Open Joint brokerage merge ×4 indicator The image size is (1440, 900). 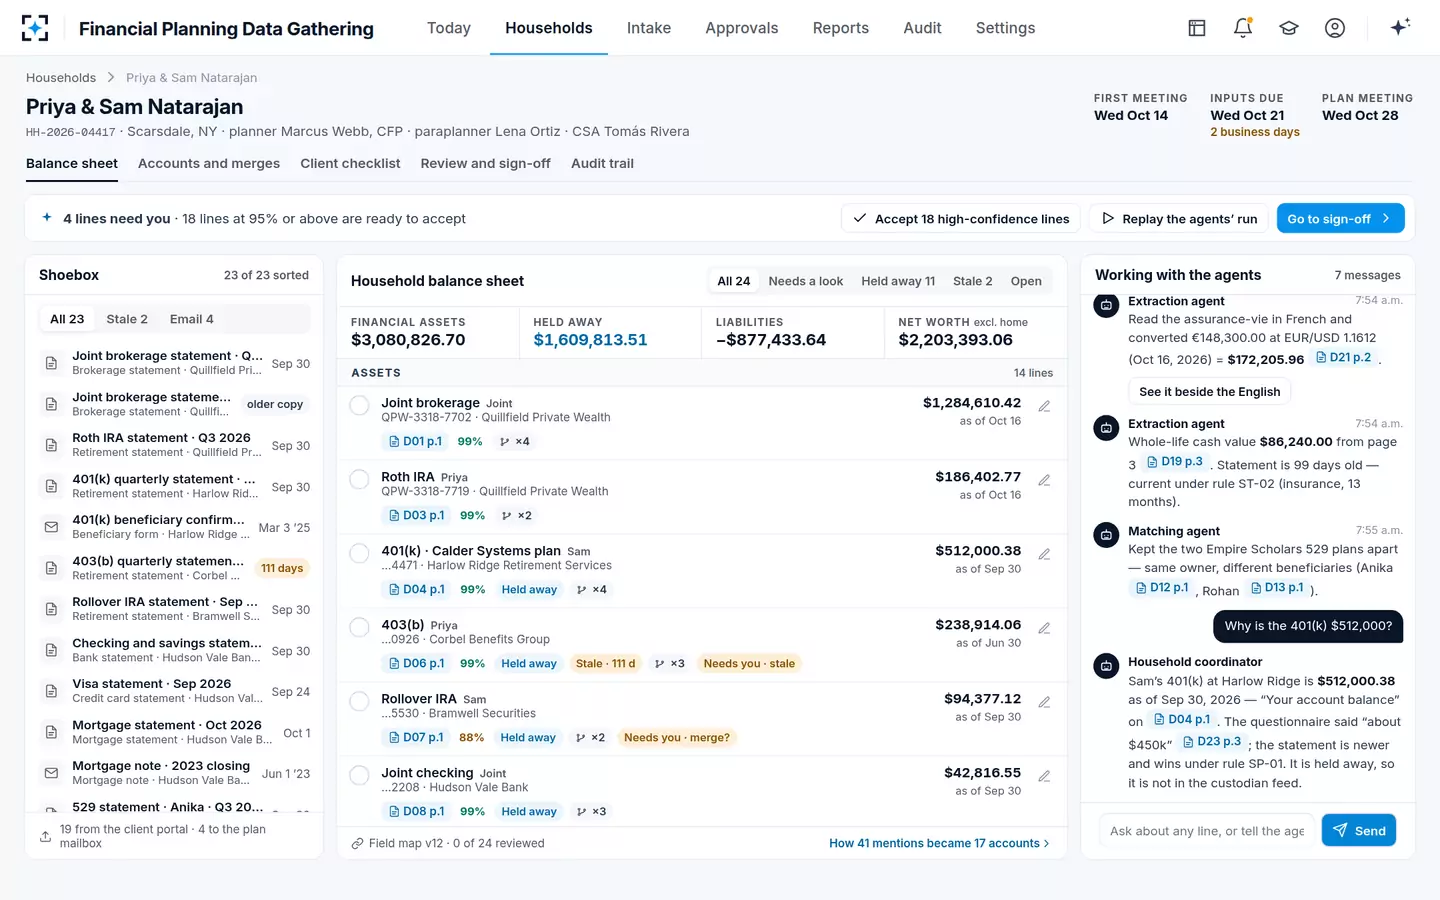[515, 441]
